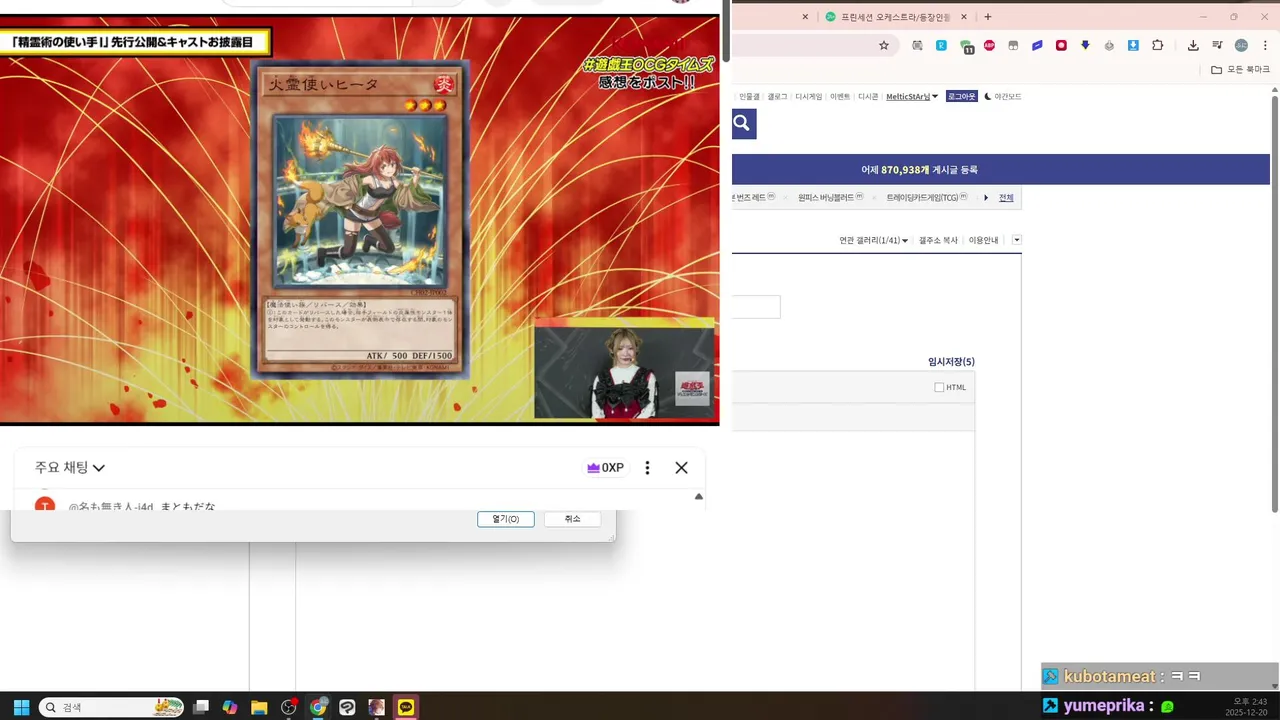Viewport: 1280px width, 720px height.
Task: Open the media control icon in Chrome toolbar
Action: [1217, 45]
